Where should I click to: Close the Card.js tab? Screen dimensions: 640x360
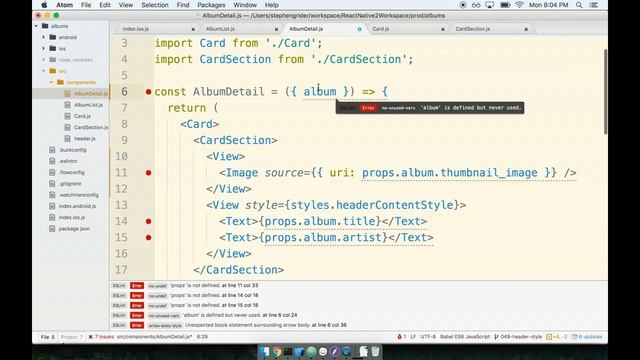point(443,29)
